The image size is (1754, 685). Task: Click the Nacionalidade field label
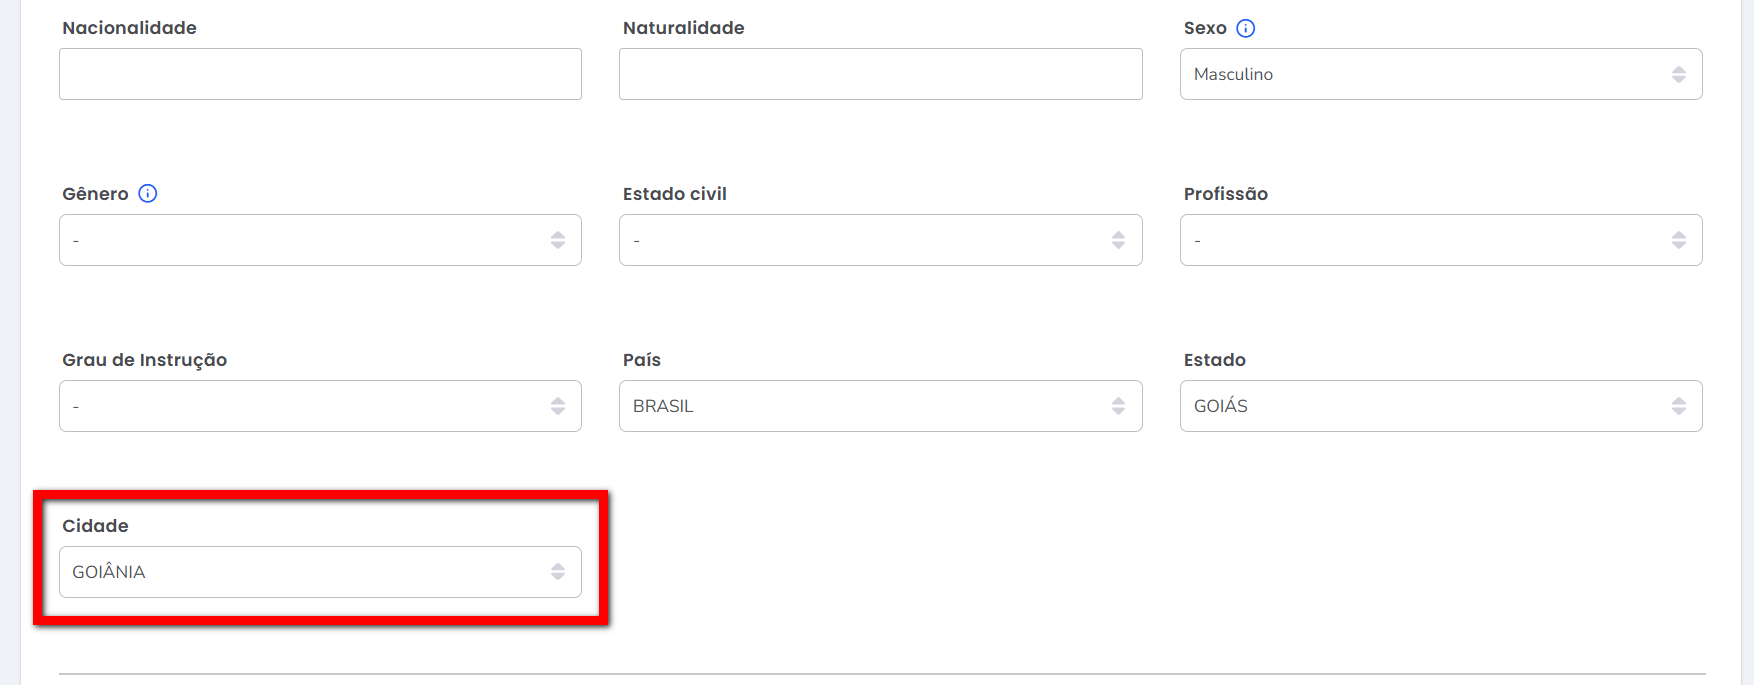129,28
